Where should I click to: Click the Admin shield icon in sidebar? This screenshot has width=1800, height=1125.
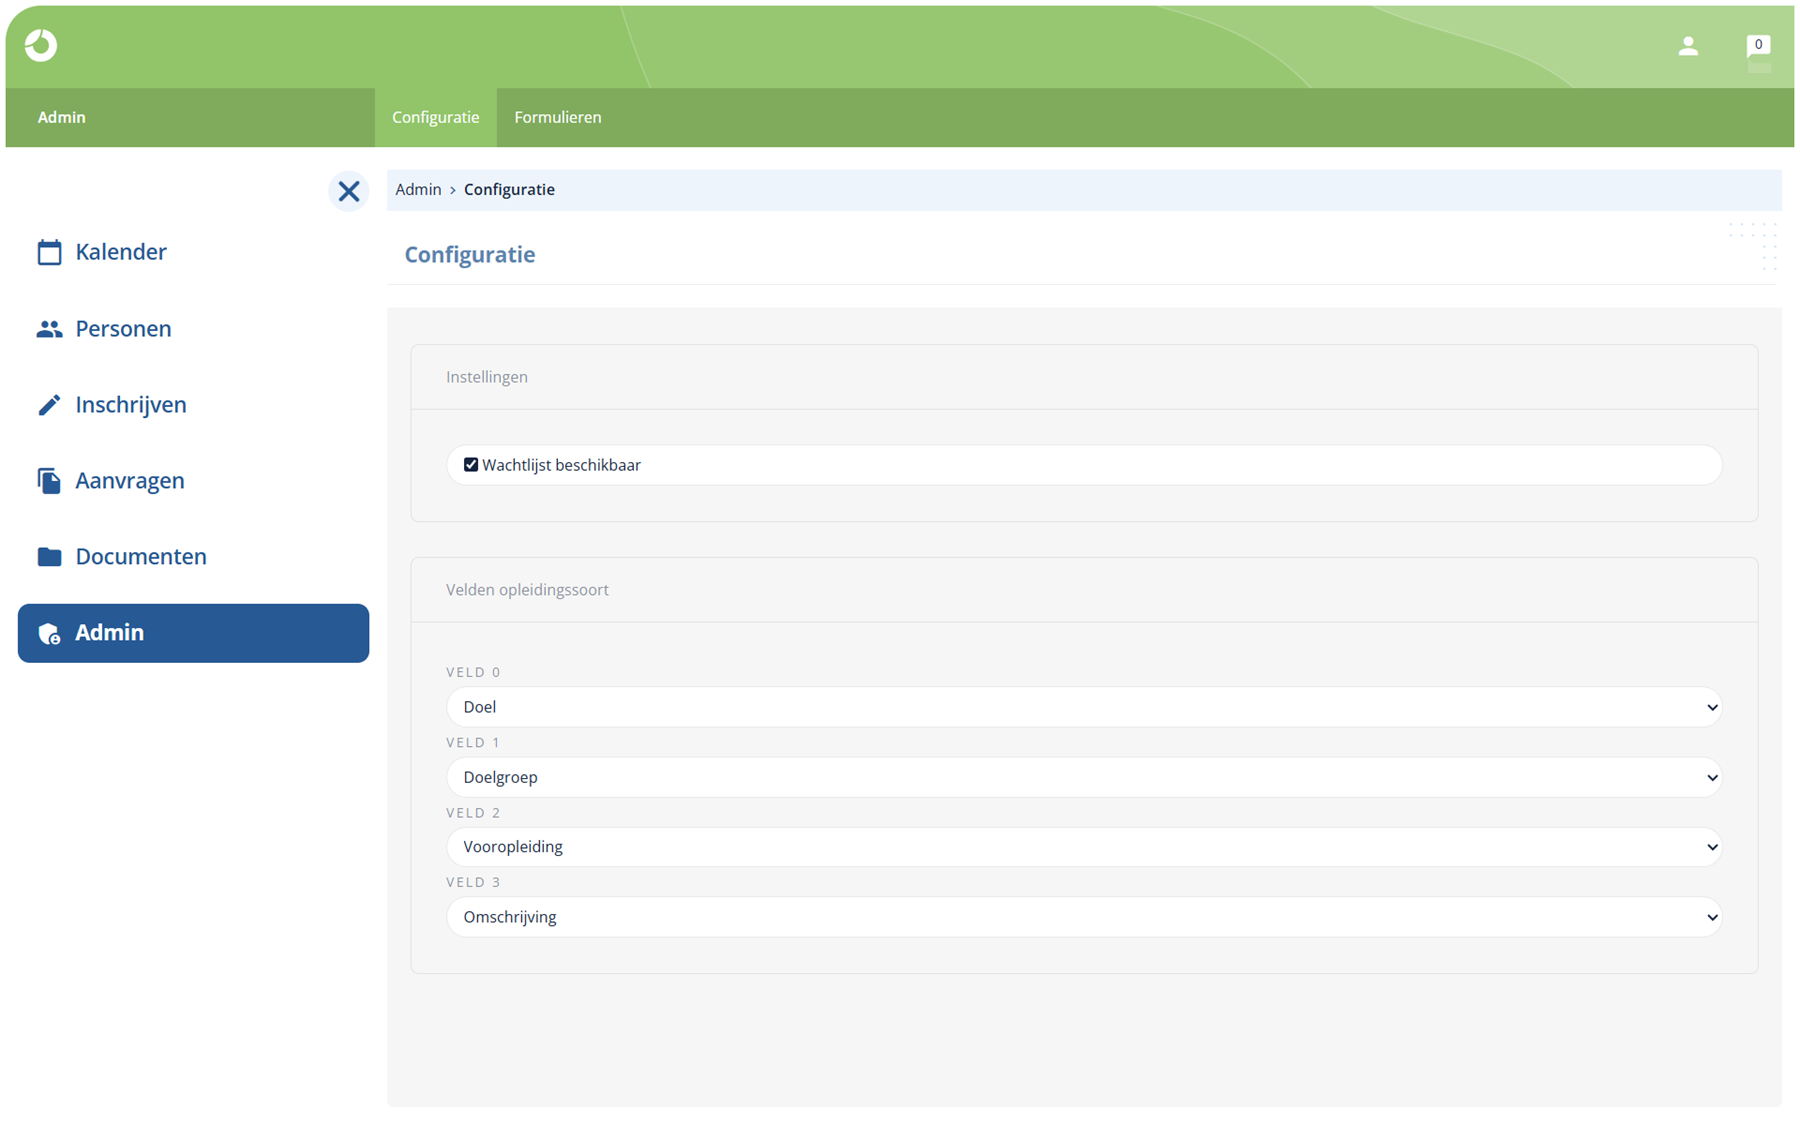pos(49,633)
